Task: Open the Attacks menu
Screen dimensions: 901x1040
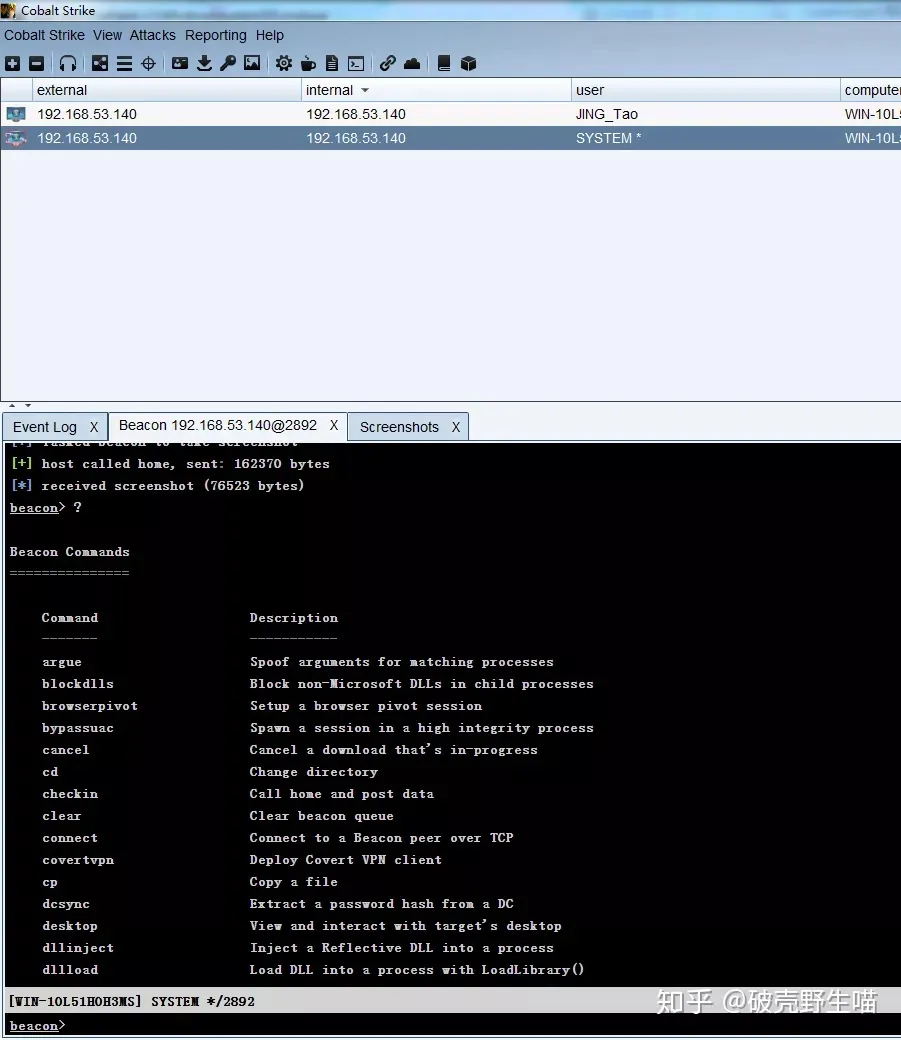Action: pyautogui.click(x=153, y=35)
